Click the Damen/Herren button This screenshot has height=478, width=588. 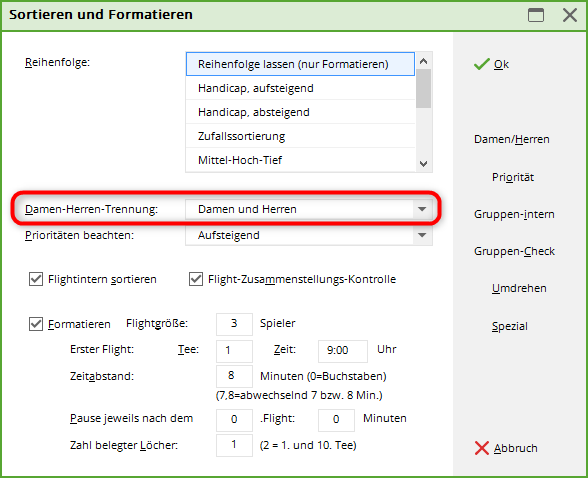(512, 139)
